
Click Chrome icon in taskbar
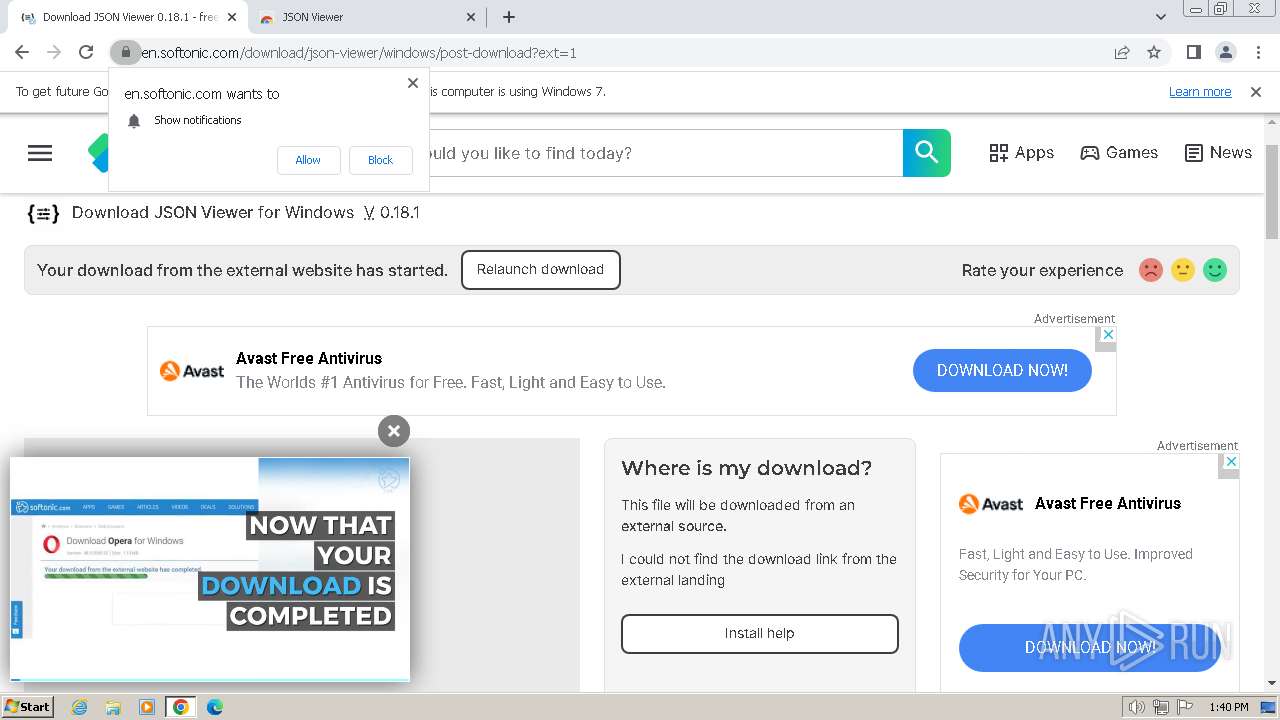181,707
